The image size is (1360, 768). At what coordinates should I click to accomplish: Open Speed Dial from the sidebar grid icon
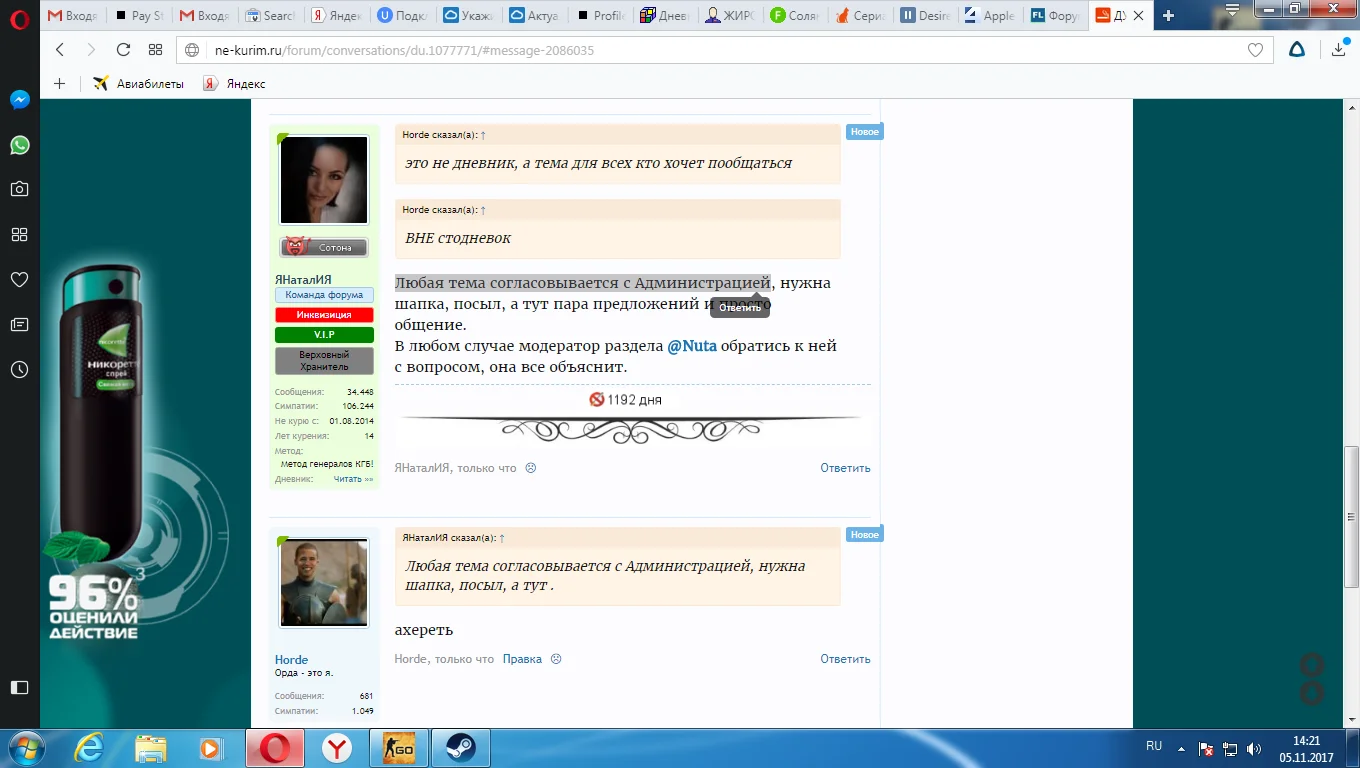(19, 234)
